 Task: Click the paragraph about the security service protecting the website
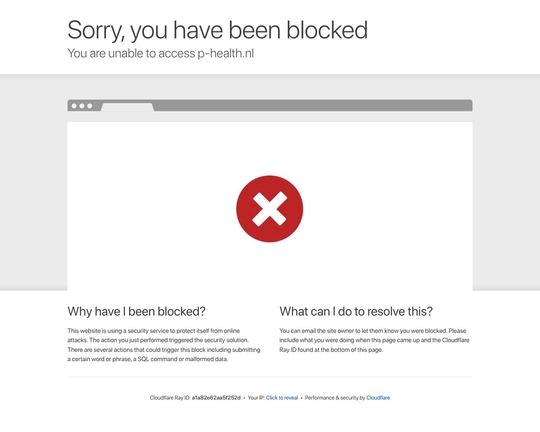click(164, 345)
